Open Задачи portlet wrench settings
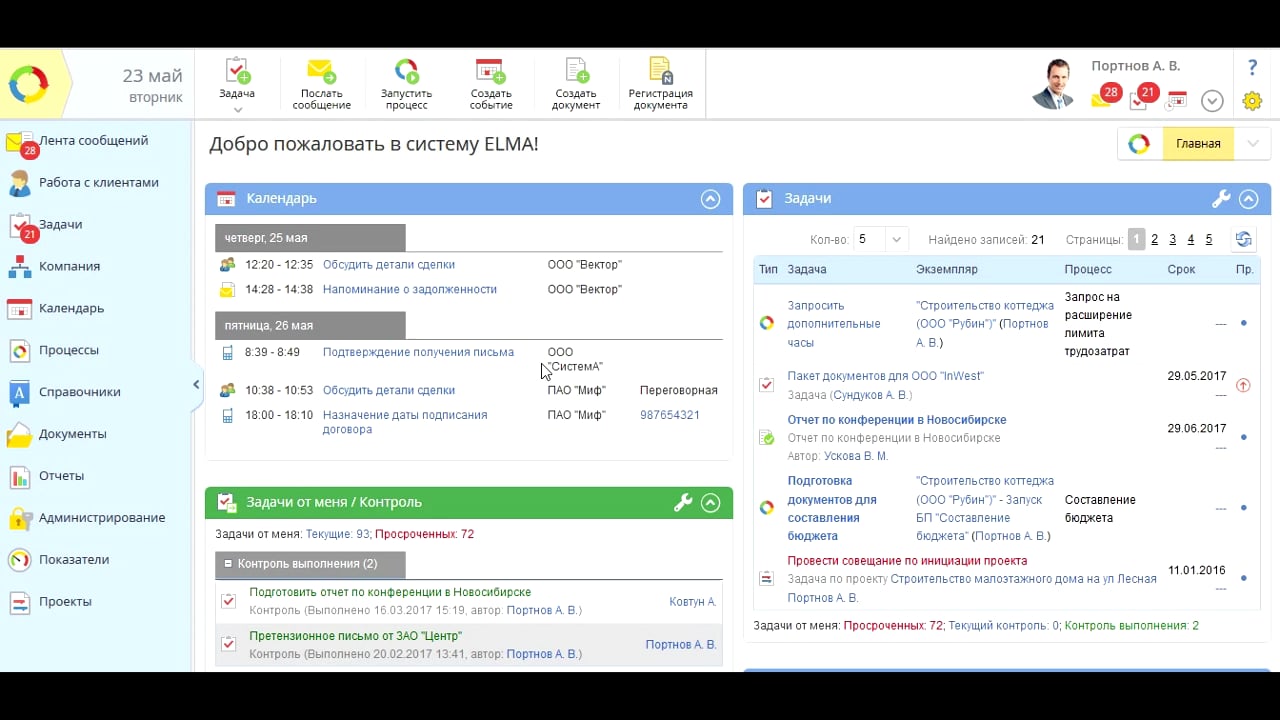This screenshot has width=1280, height=720. click(x=1220, y=199)
